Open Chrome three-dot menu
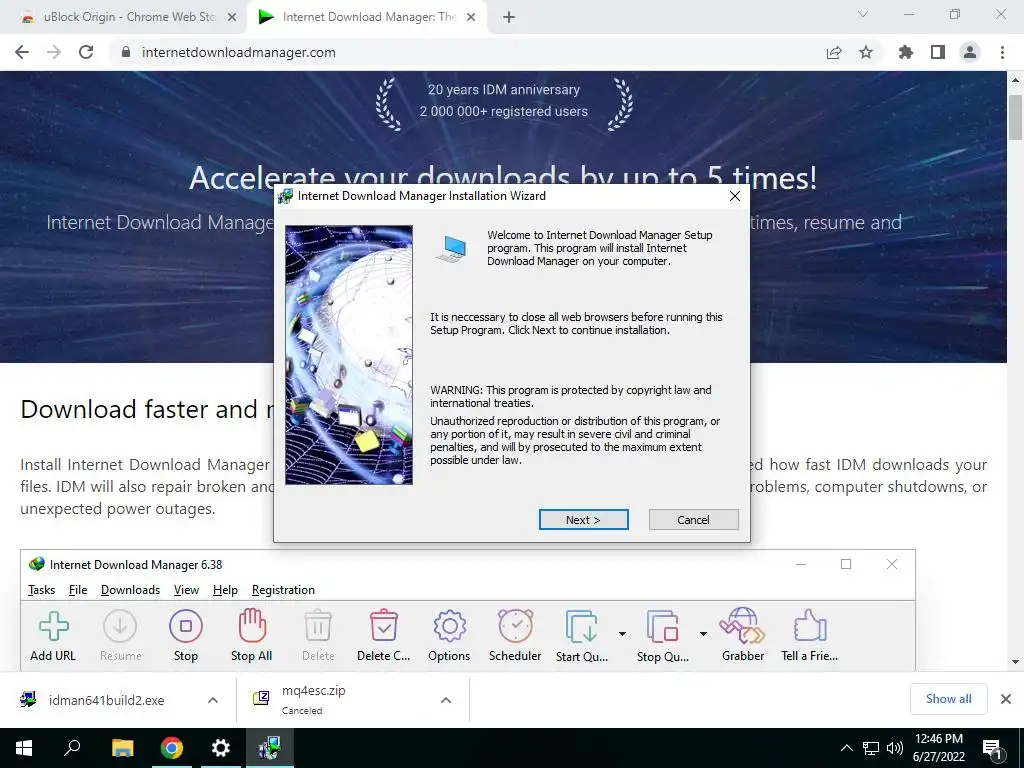 point(1002,52)
